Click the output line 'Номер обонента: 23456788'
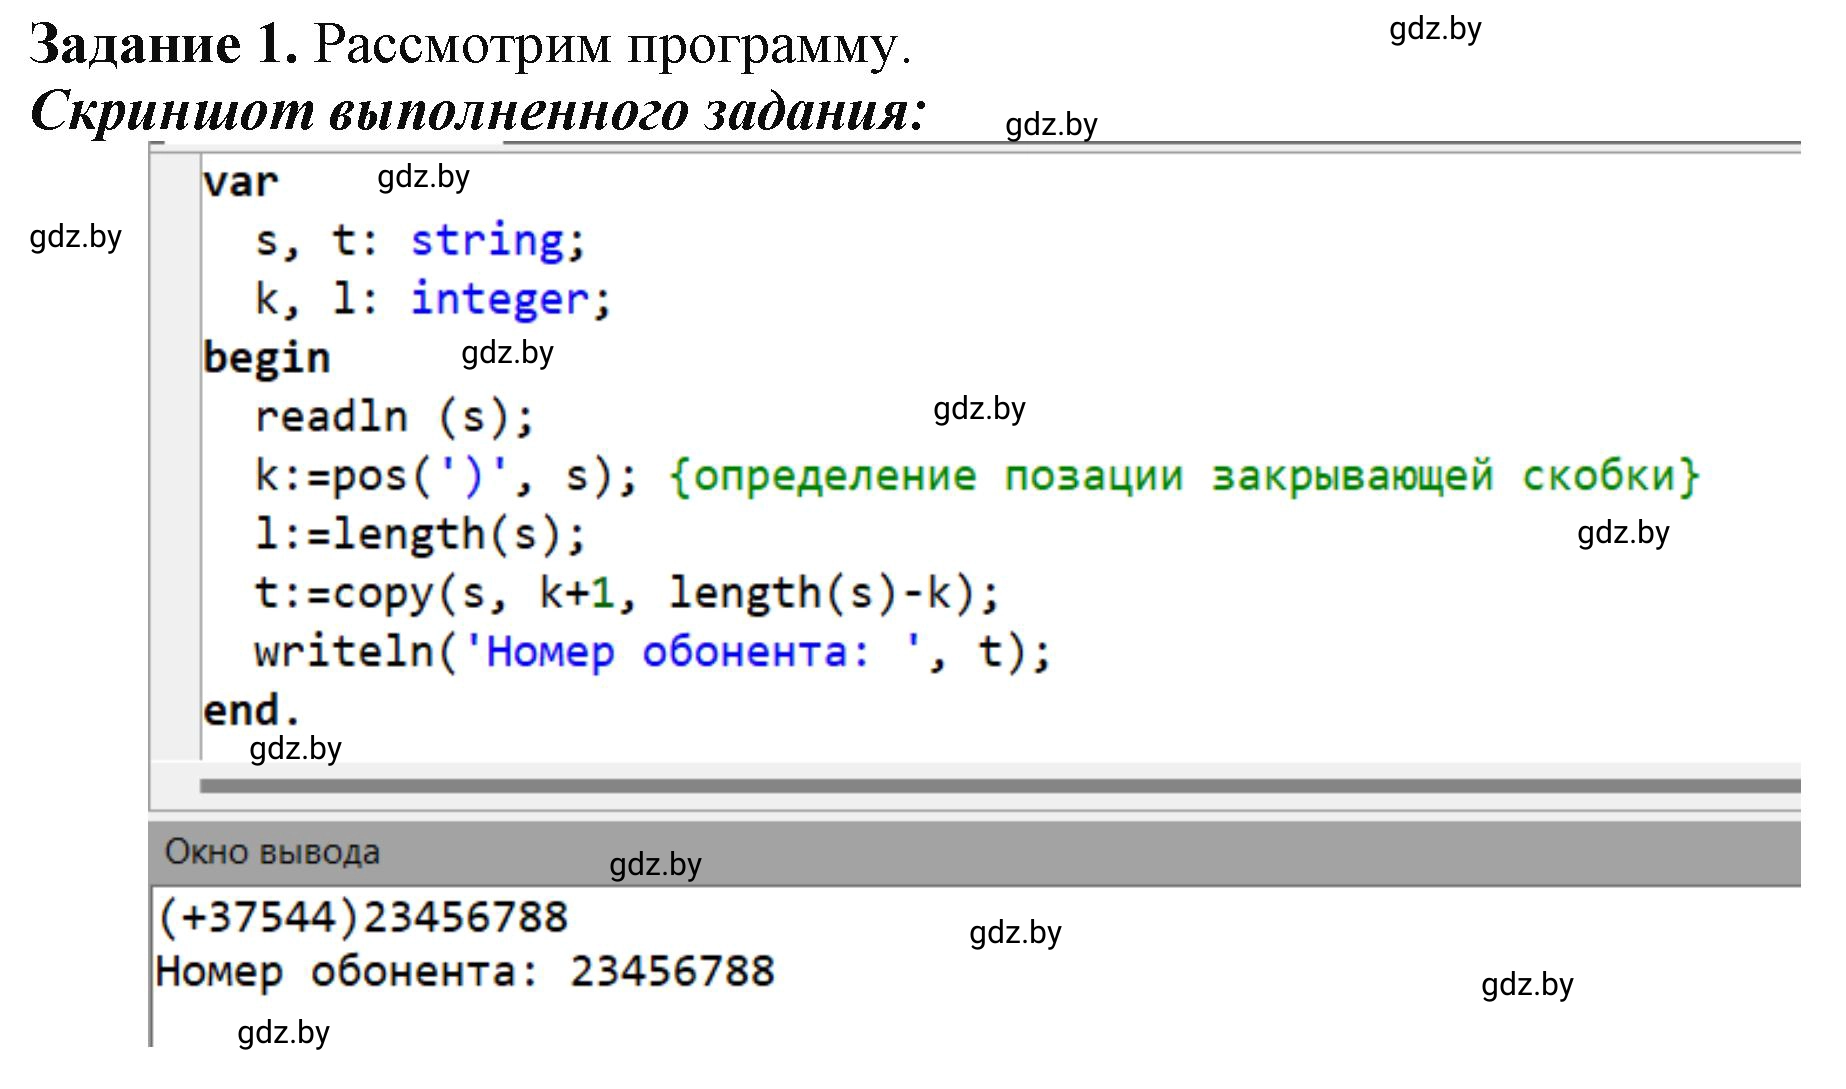 (x=465, y=972)
